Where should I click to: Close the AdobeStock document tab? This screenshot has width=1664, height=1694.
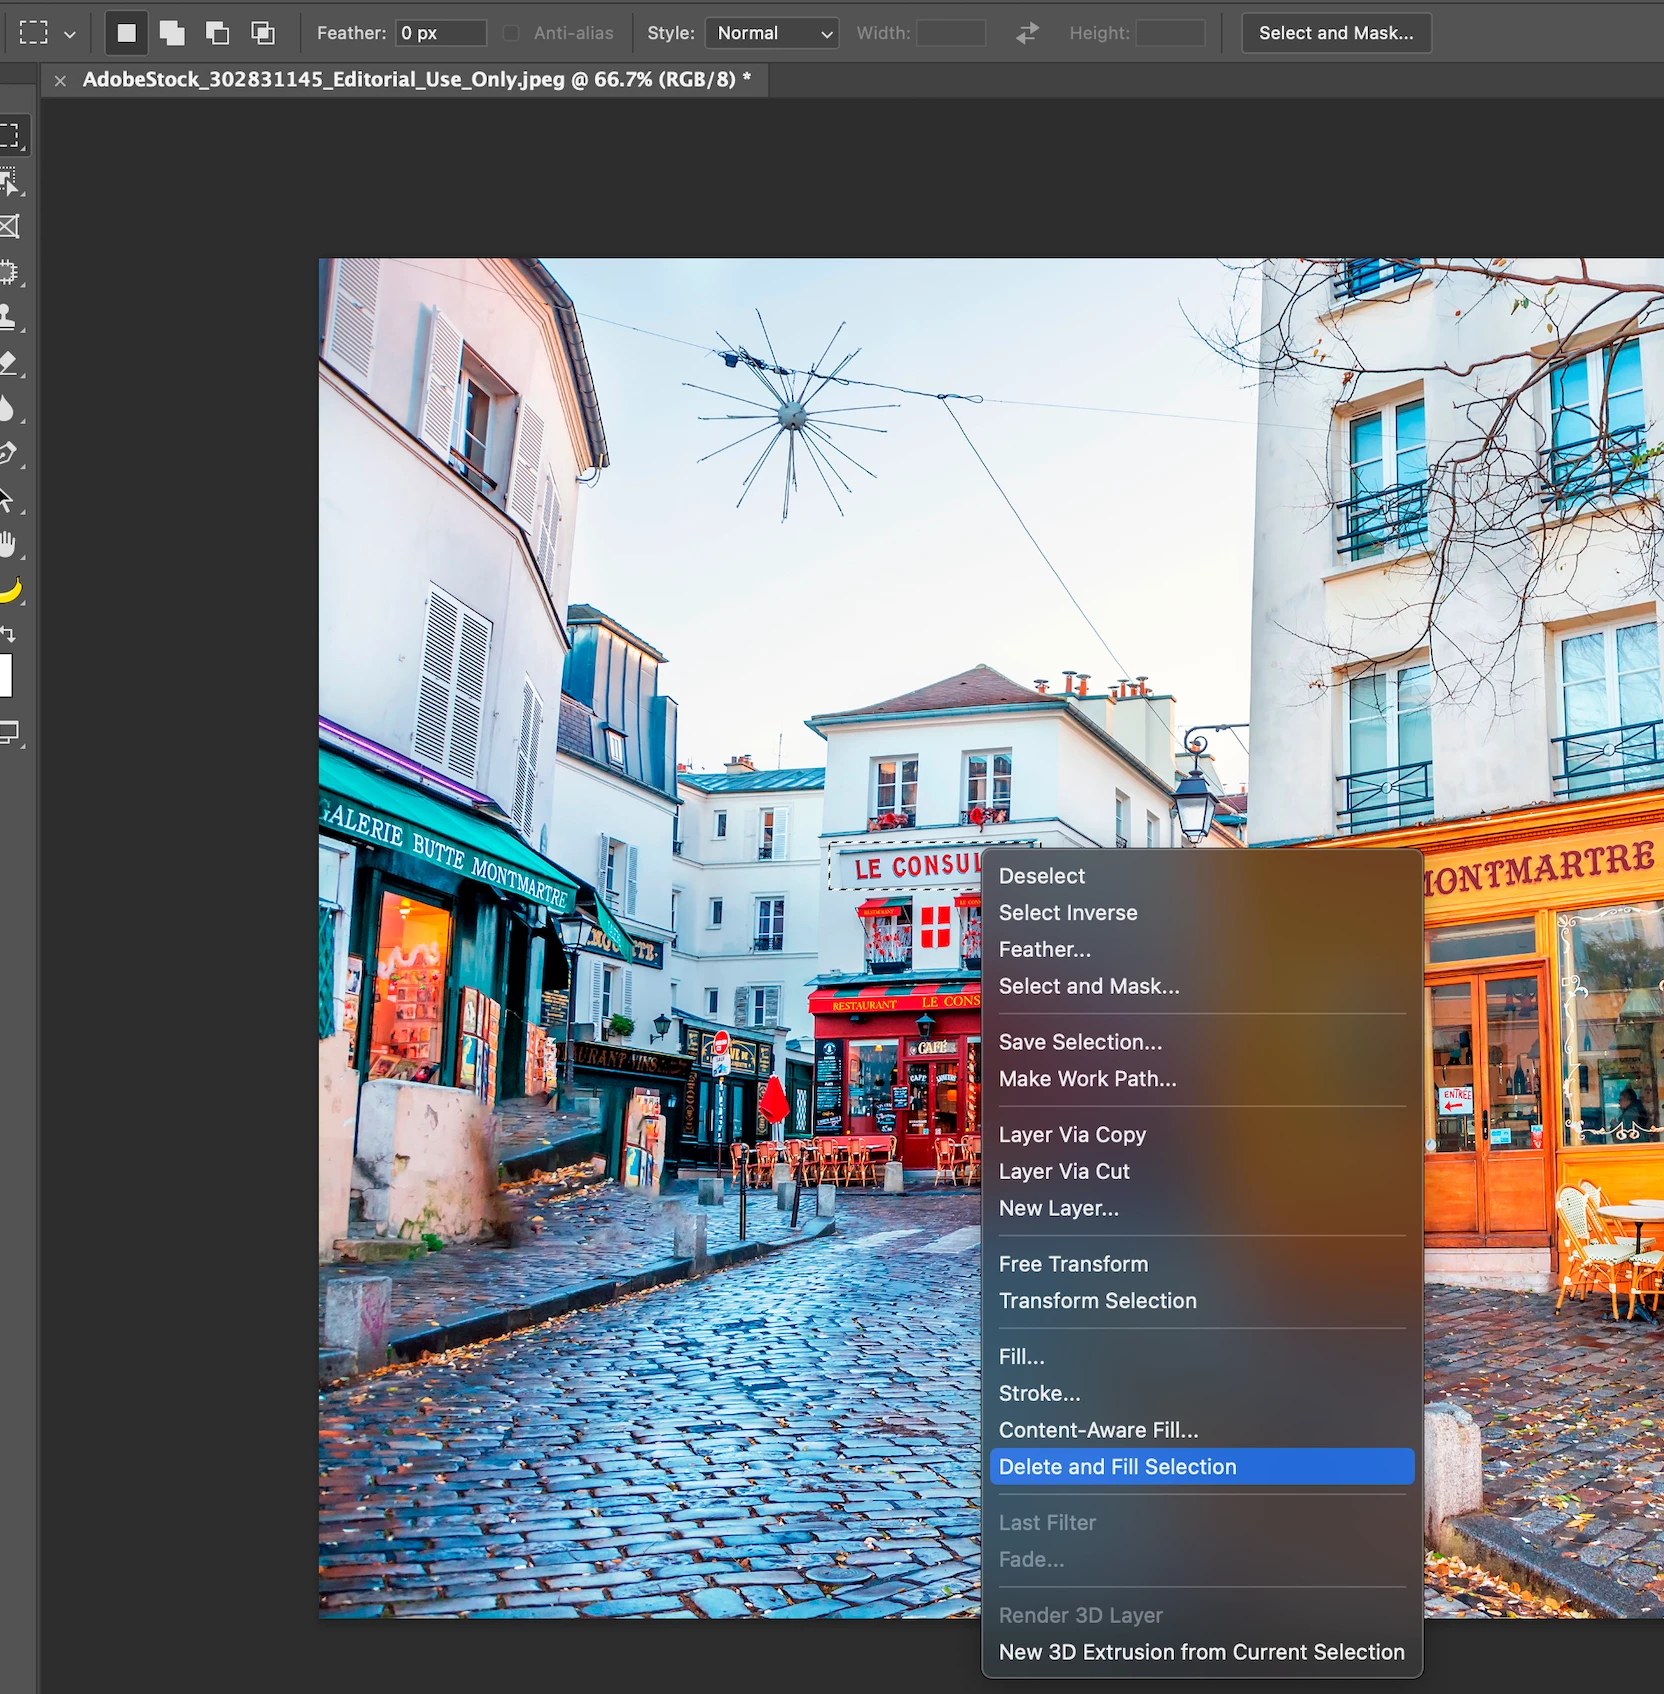[x=61, y=80]
